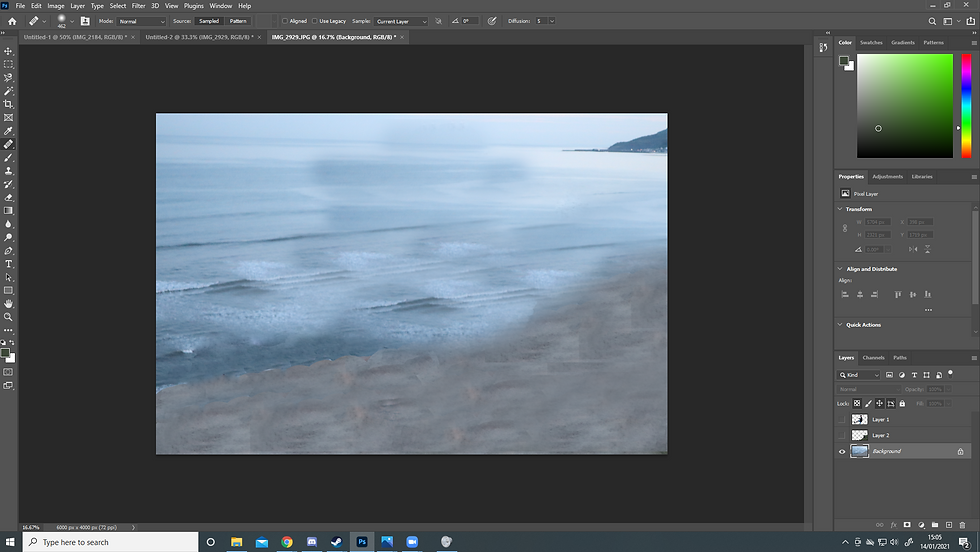Switch to the Channels tab

[x=873, y=357]
